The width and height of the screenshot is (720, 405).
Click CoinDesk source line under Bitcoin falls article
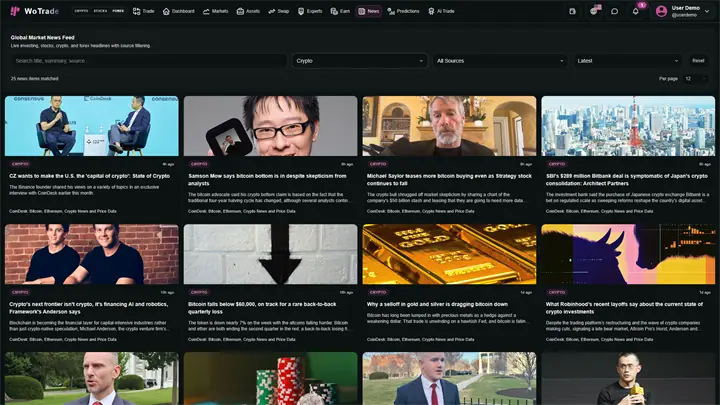tap(242, 339)
